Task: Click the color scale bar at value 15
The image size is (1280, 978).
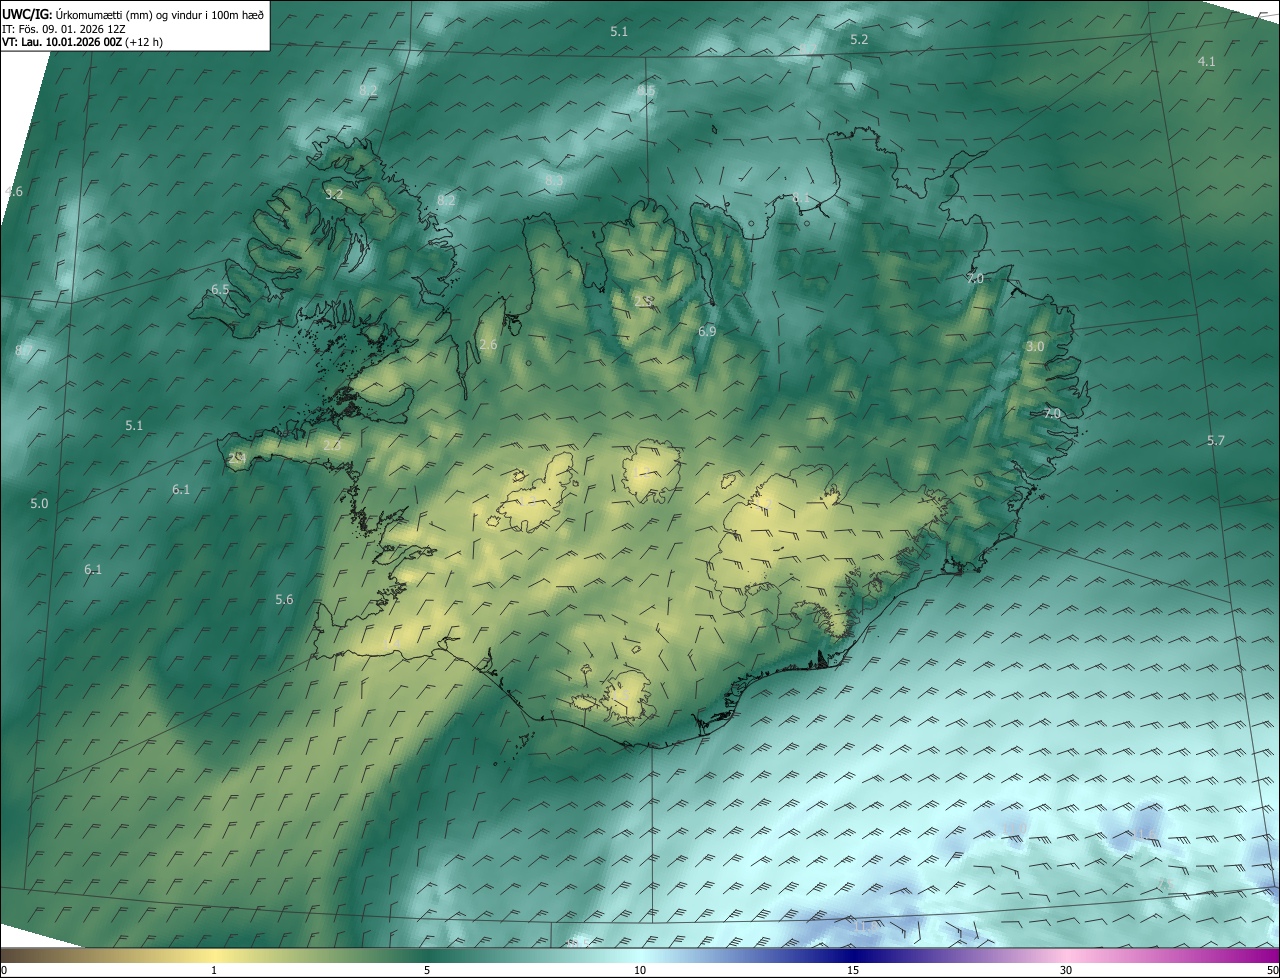Action: [x=853, y=956]
